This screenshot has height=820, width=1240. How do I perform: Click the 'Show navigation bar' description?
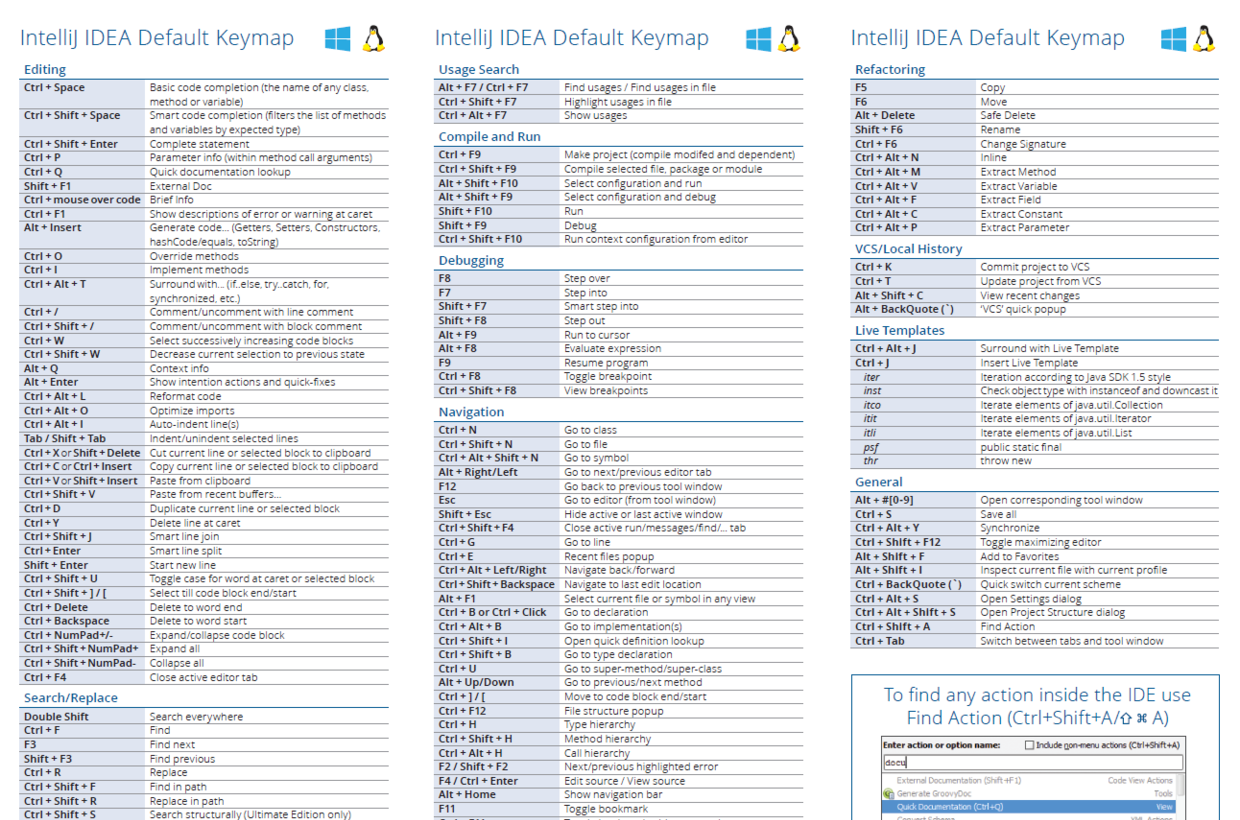[x=613, y=795]
